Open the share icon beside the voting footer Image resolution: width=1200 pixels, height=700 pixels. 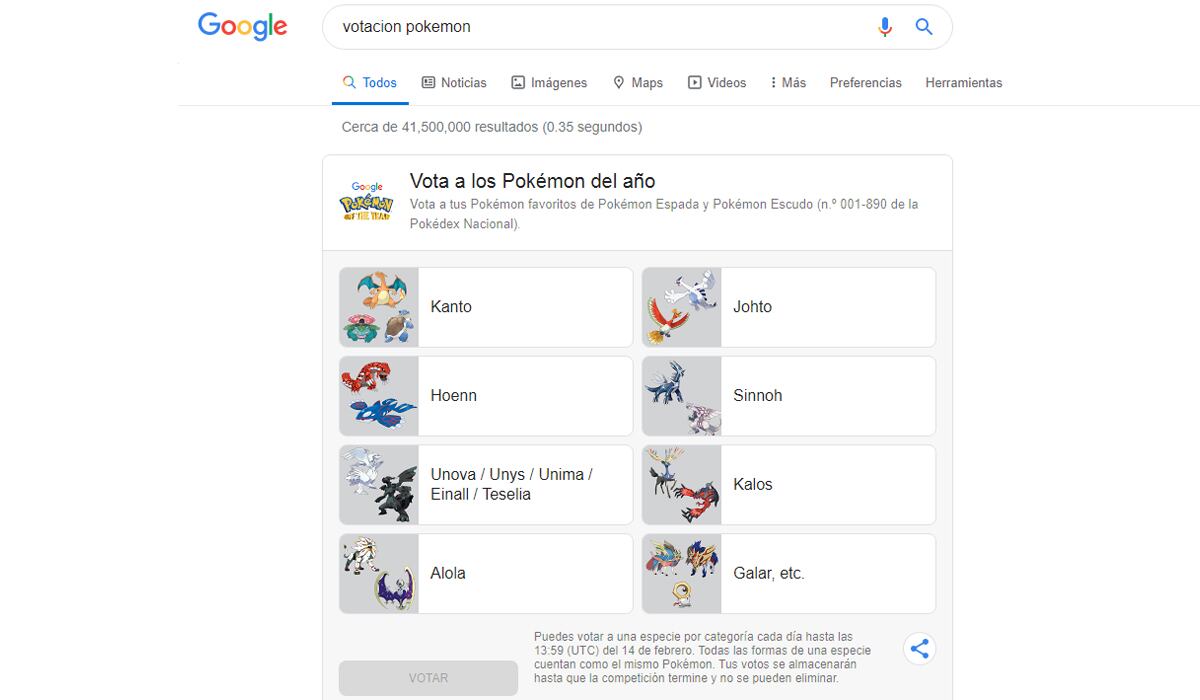tap(919, 648)
